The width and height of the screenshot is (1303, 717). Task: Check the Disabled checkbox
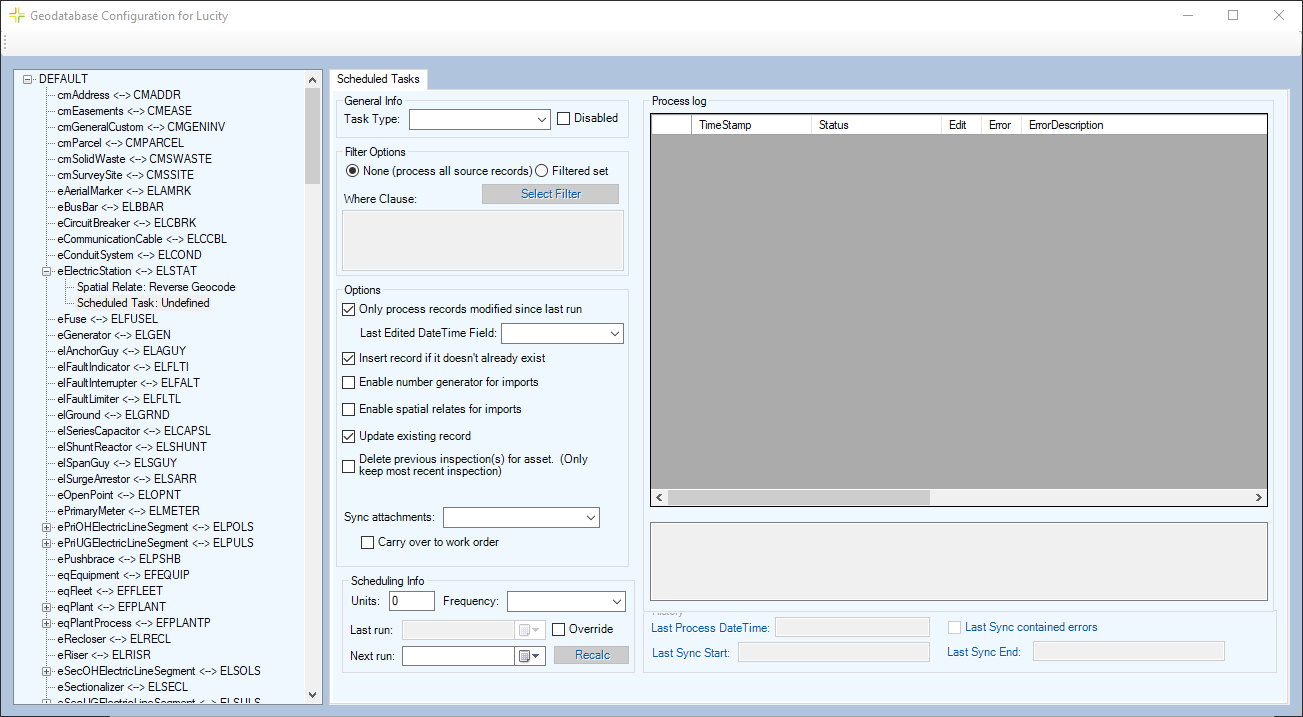coord(563,118)
